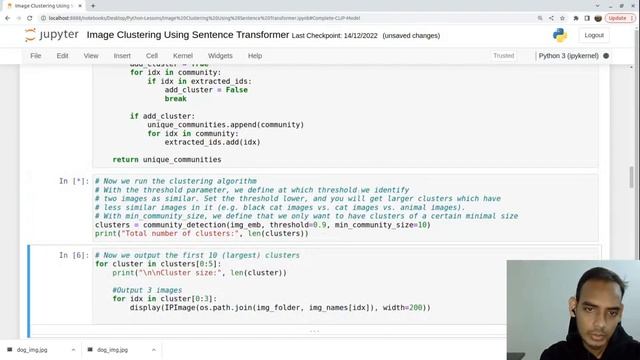
Task: Click the browser address bar URL
Action: point(204,18)
